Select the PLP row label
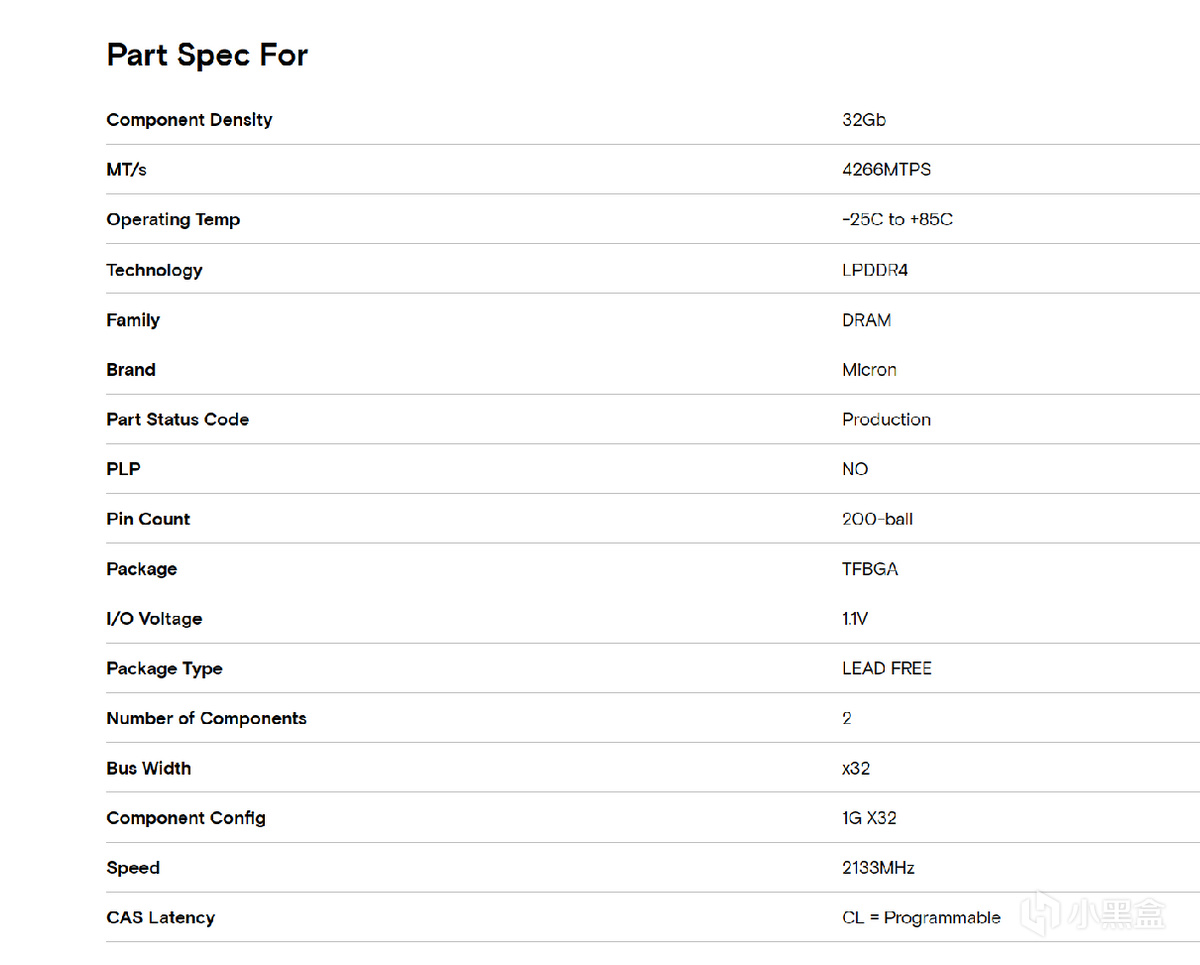The height and width of the screenshot is (965, 1200). point(123,469)
